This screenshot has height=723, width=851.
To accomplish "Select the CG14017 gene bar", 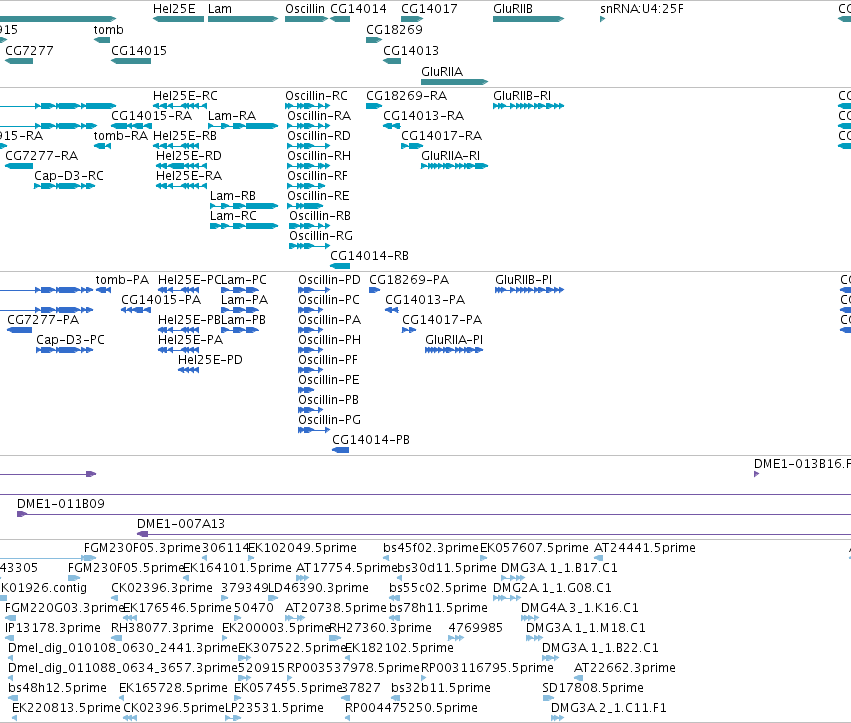I will click(412, 19).
